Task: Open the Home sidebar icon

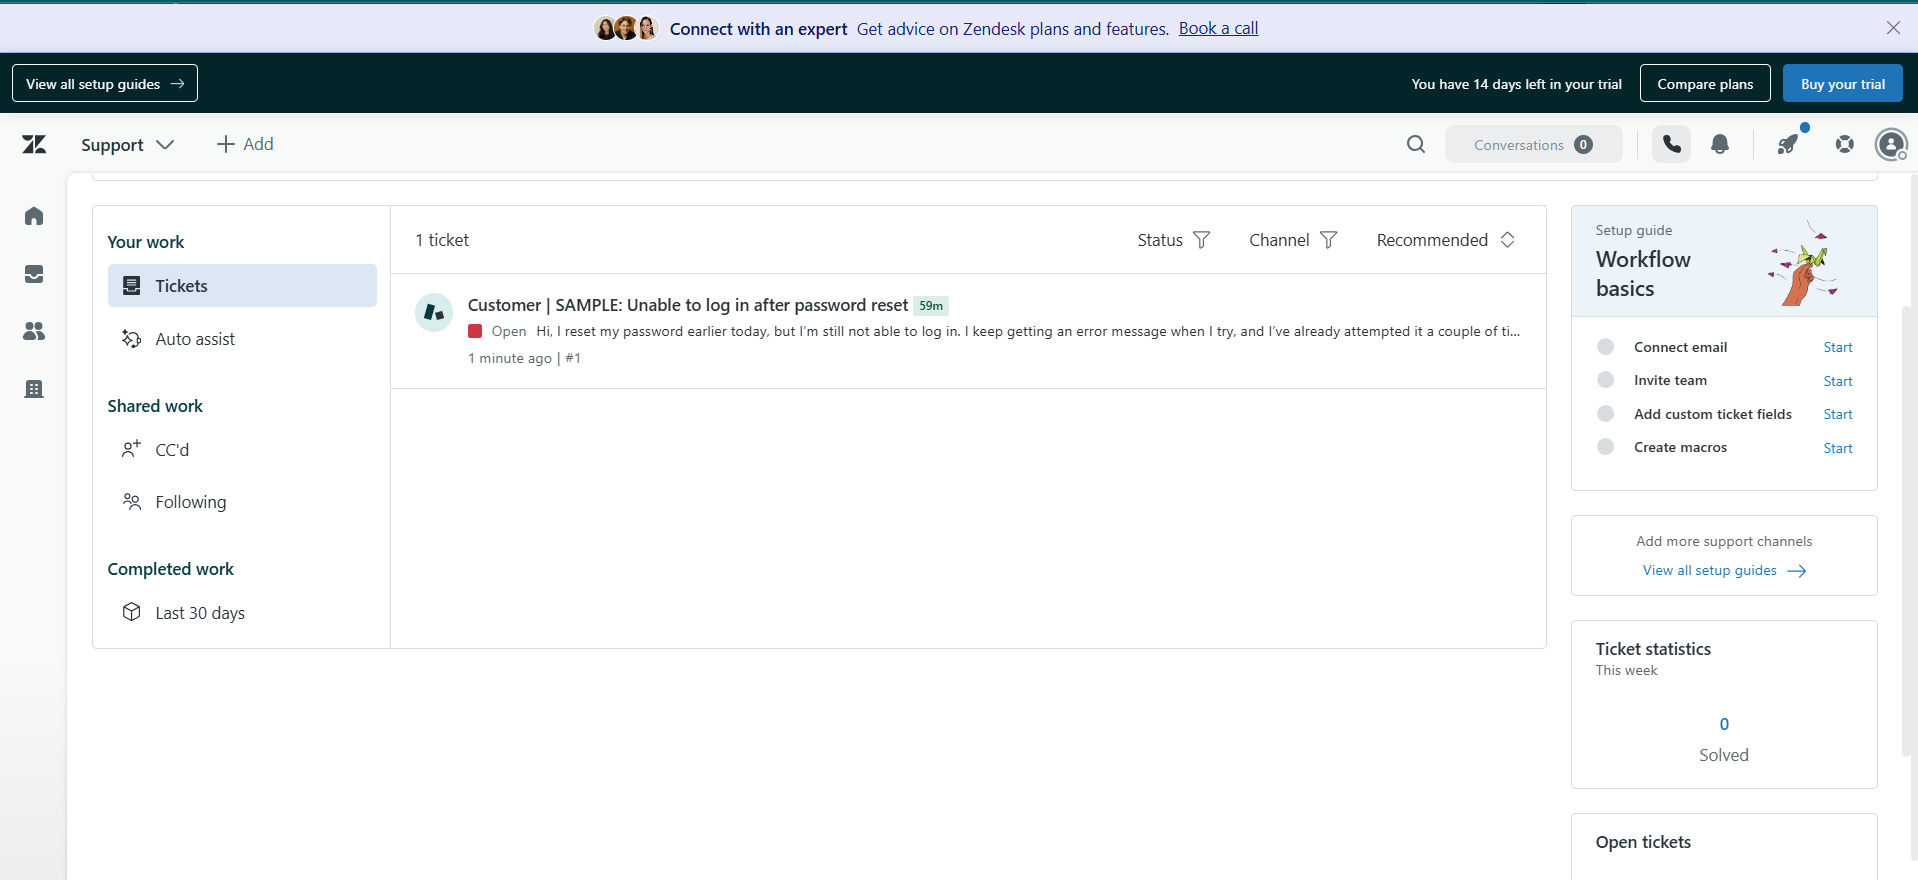Action: (34, 216)
